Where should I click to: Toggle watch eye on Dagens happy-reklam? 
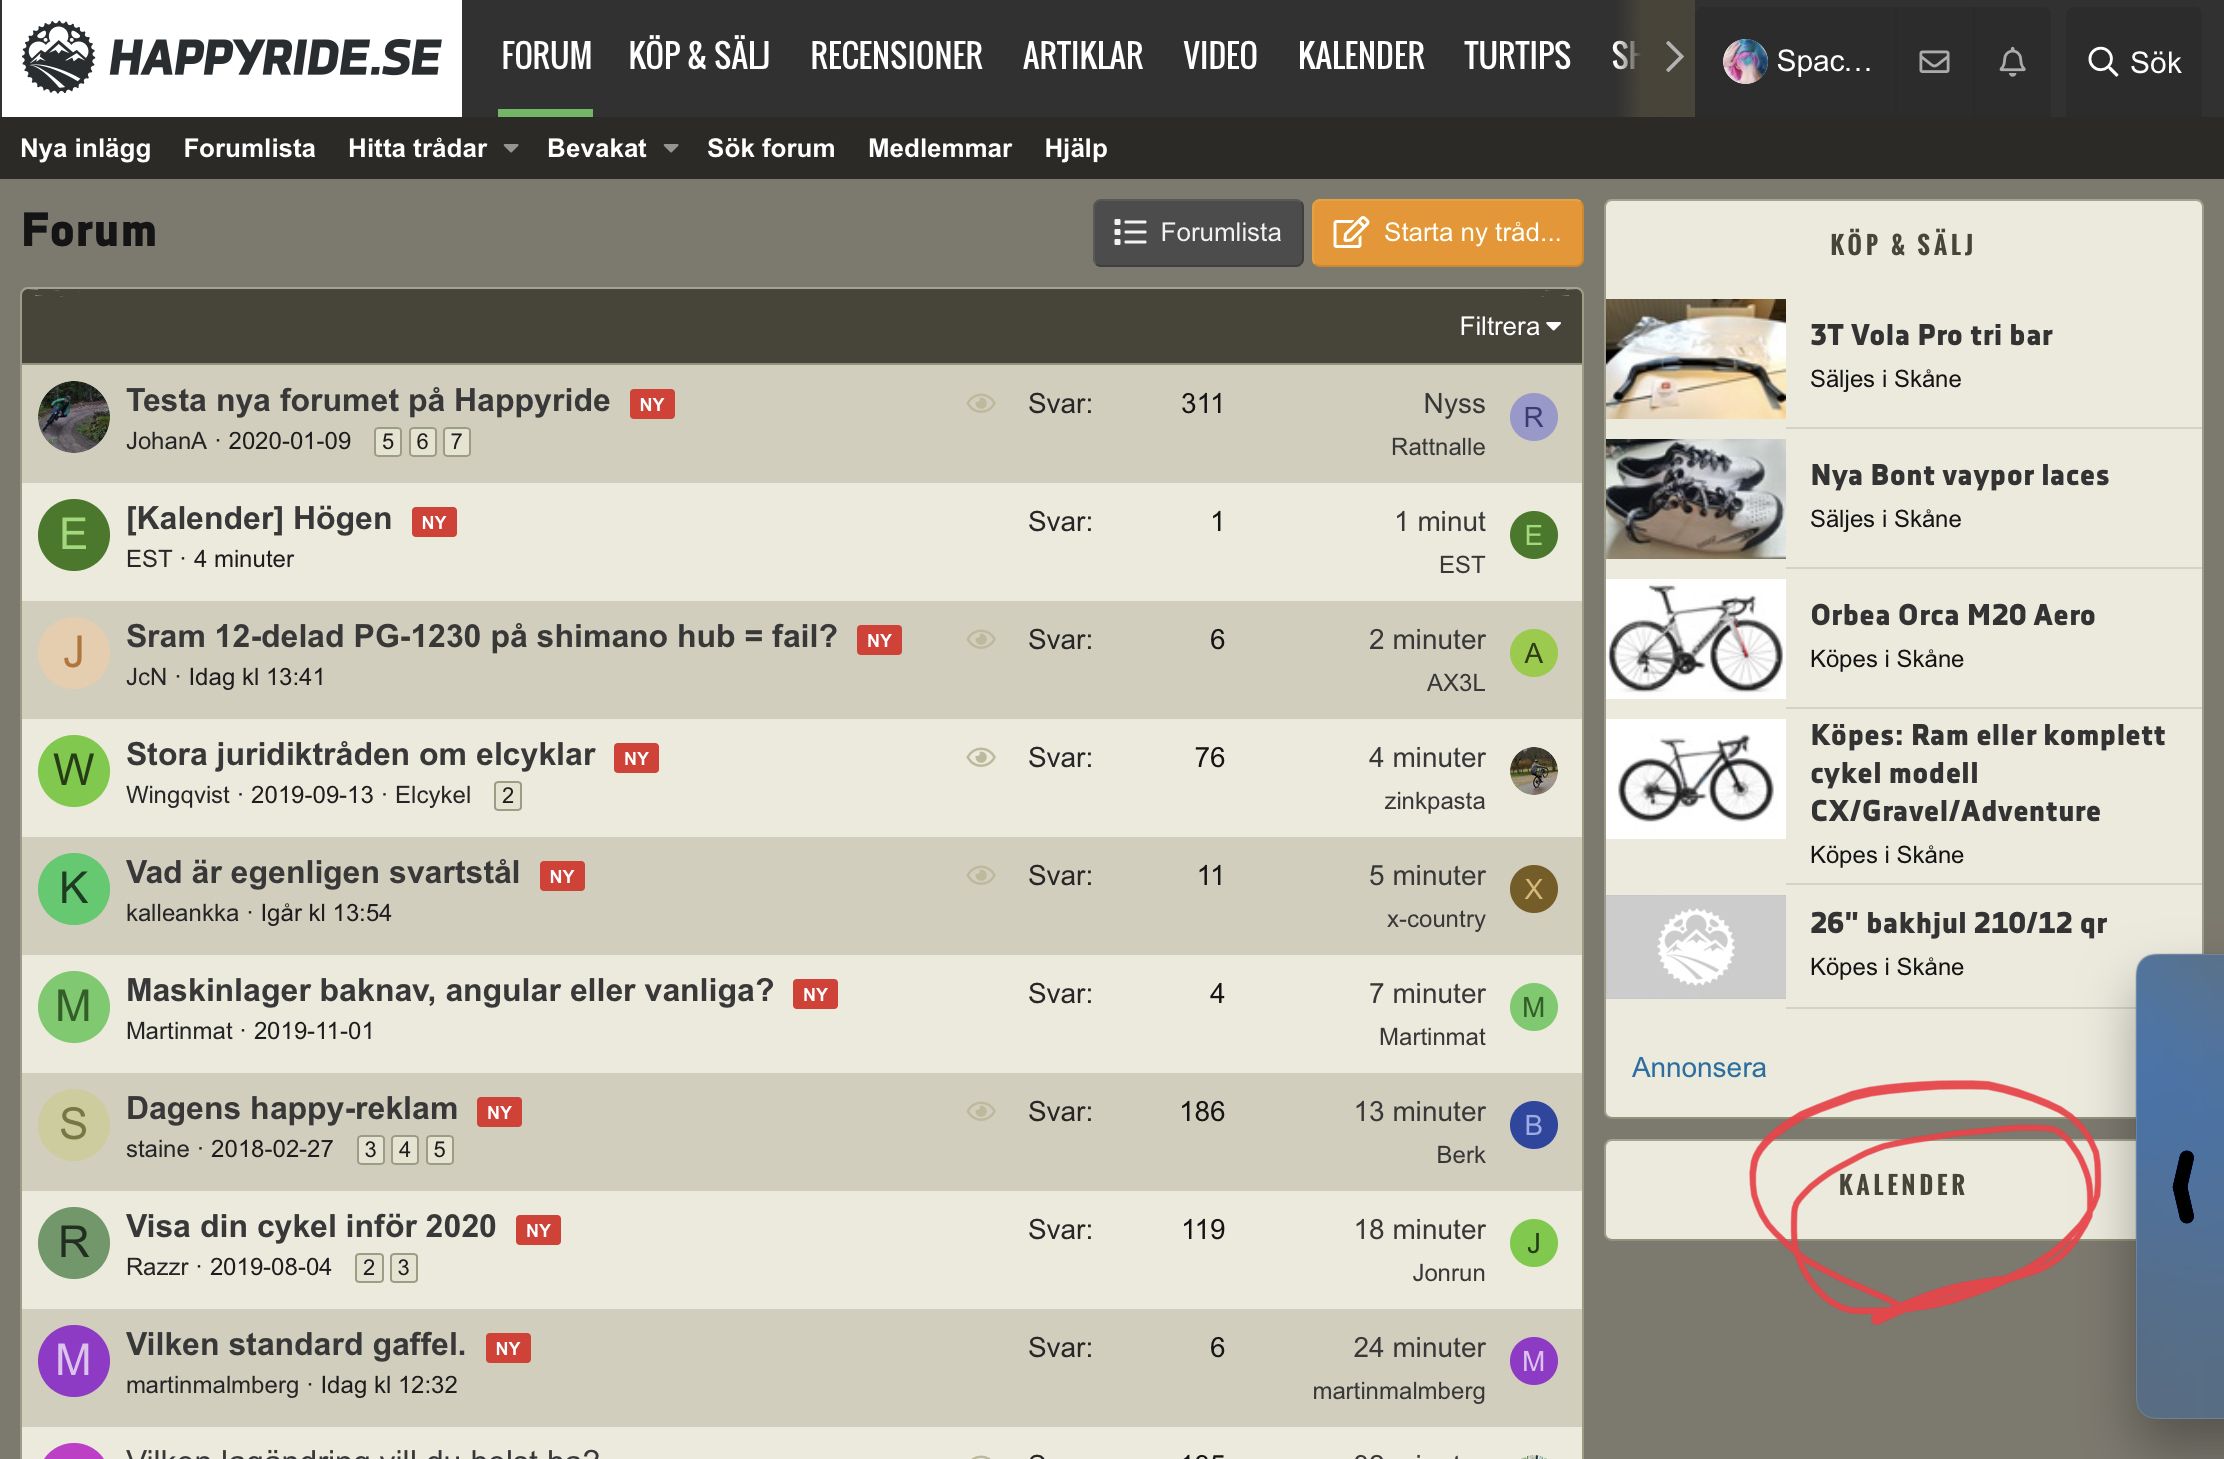(981, 1111)
